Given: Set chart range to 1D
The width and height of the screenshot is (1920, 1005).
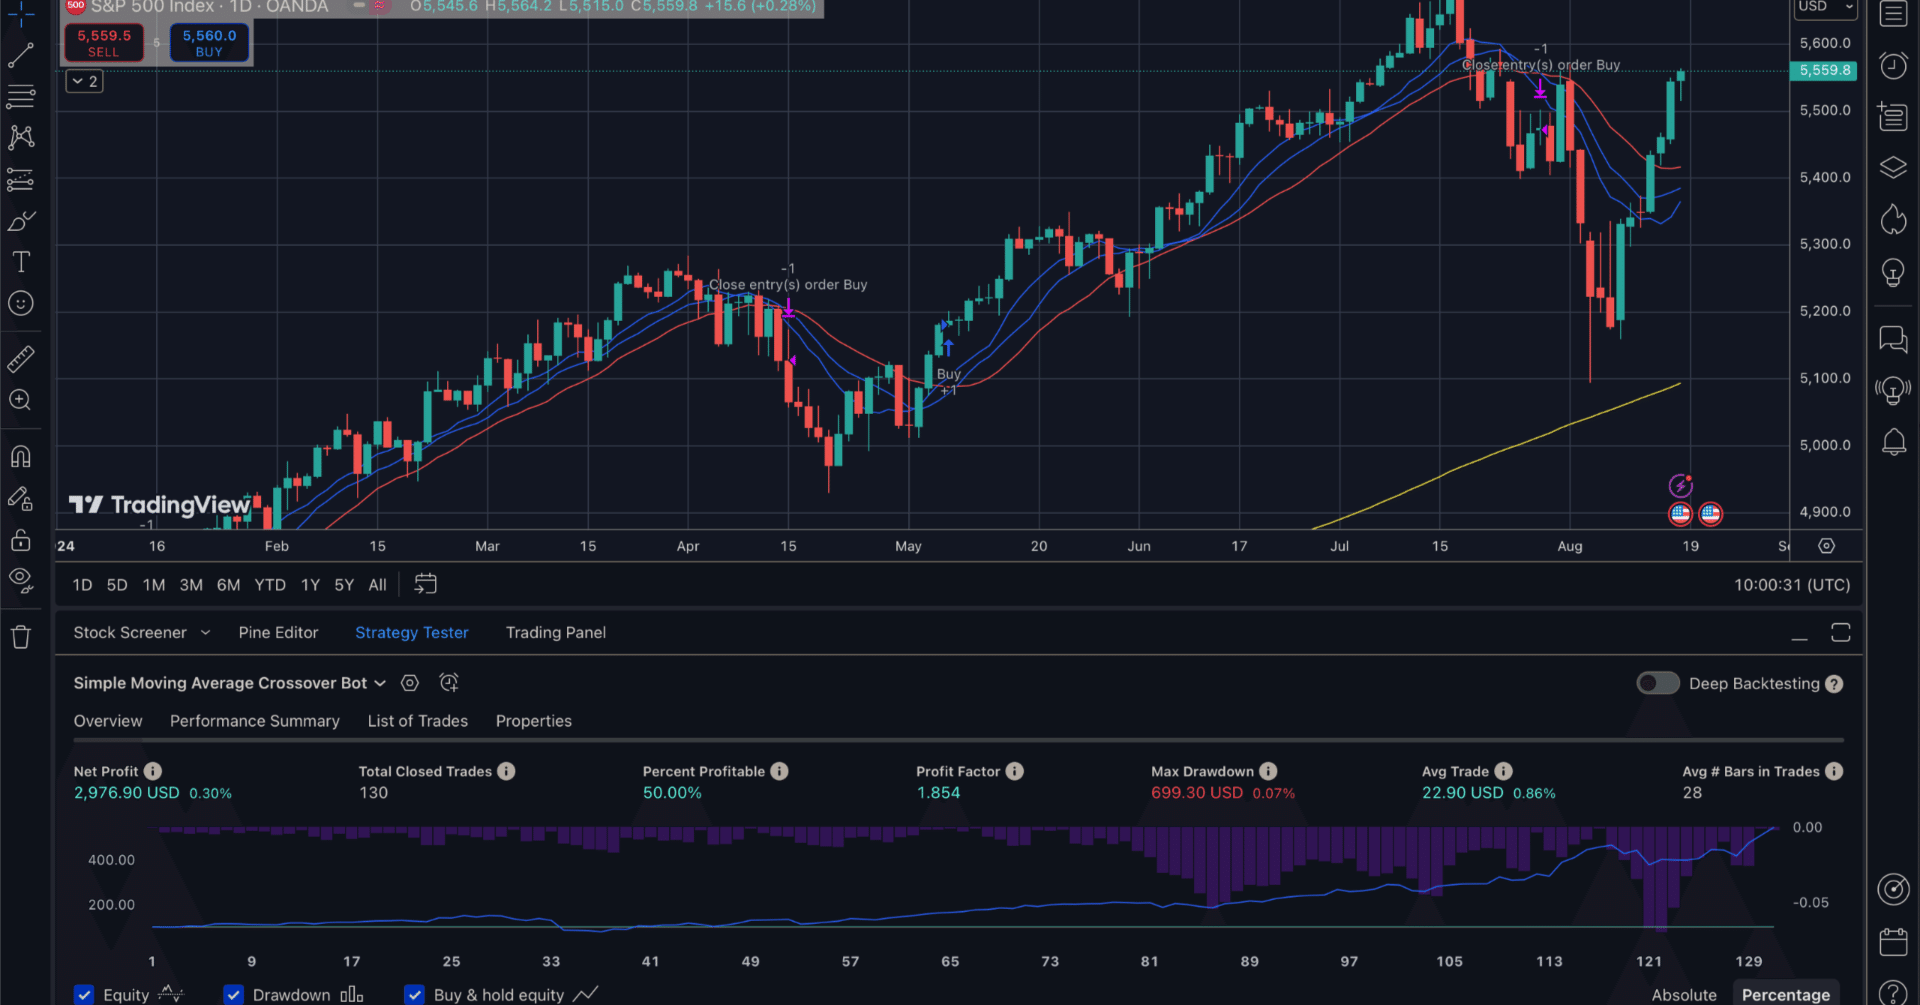Looking at the screenshot, I should pos(82,585).
